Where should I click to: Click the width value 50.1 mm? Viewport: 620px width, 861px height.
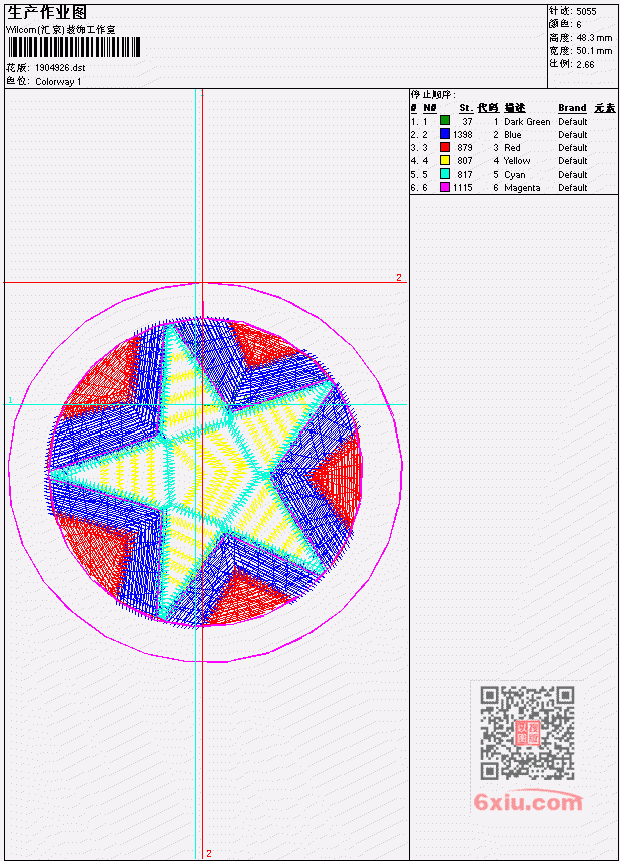coord(594,51)
